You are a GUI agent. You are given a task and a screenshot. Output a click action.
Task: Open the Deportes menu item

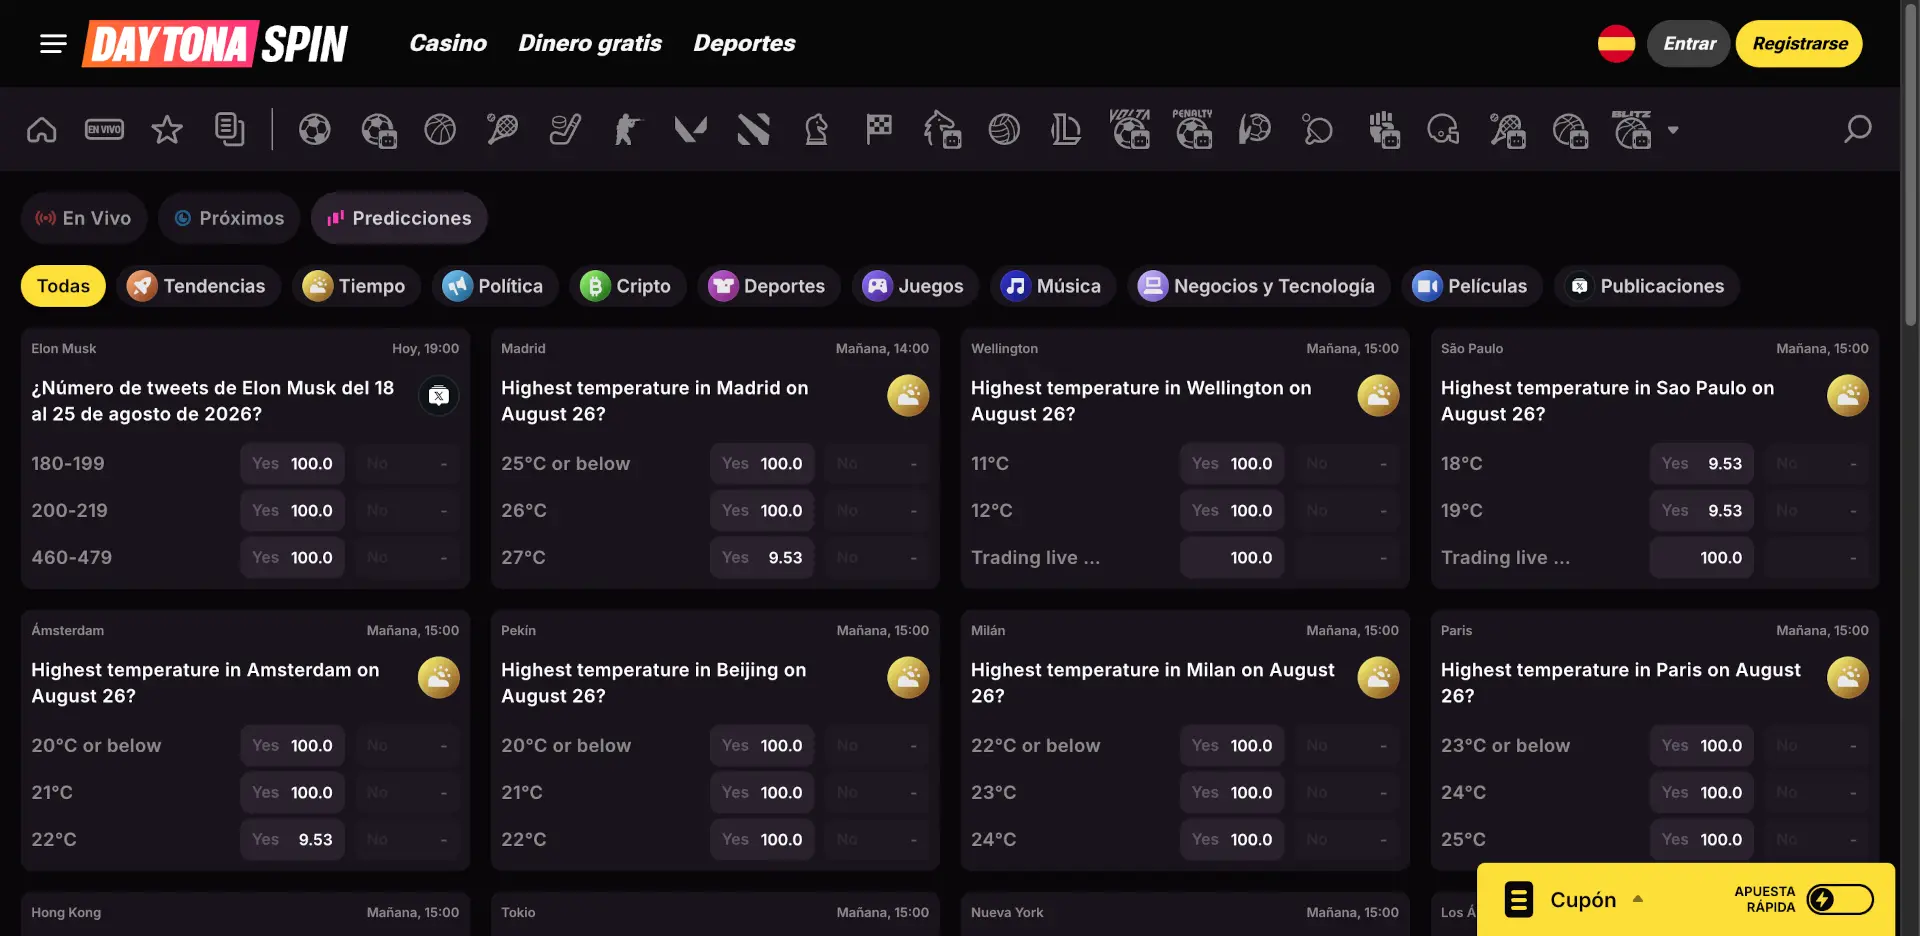[744, 43]
